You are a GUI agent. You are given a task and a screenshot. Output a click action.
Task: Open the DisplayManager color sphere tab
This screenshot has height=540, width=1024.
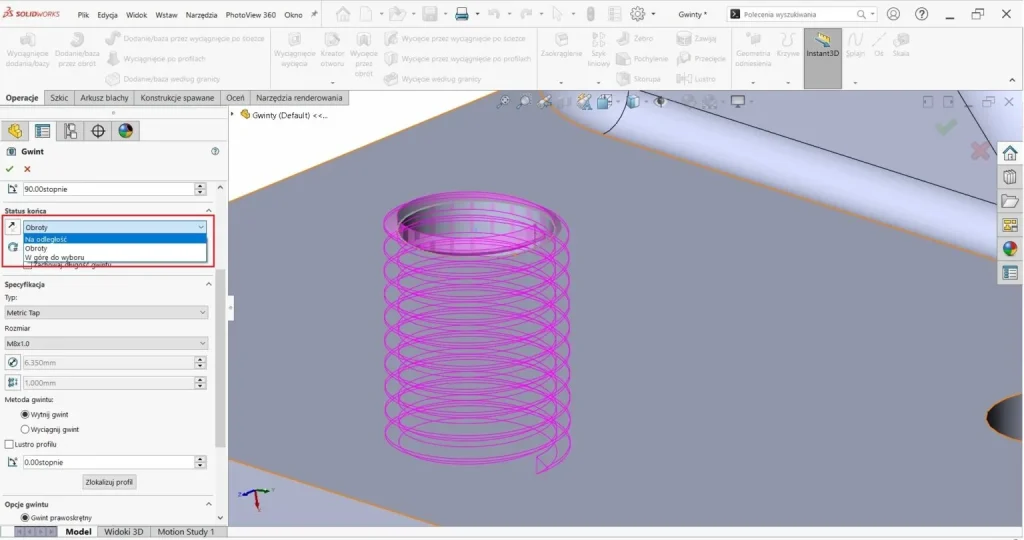tap(125, 131)
